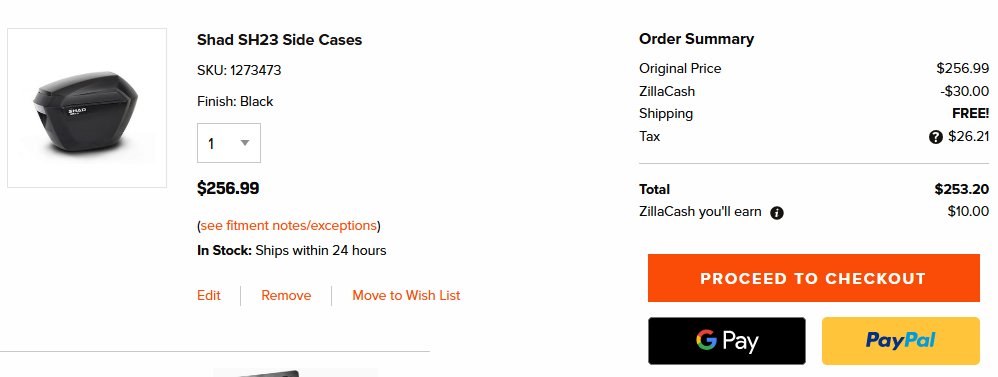Viewport: 998px width, 377px height.
Task: Click the Proceed to Checkout button
Action: coord(813,278)
